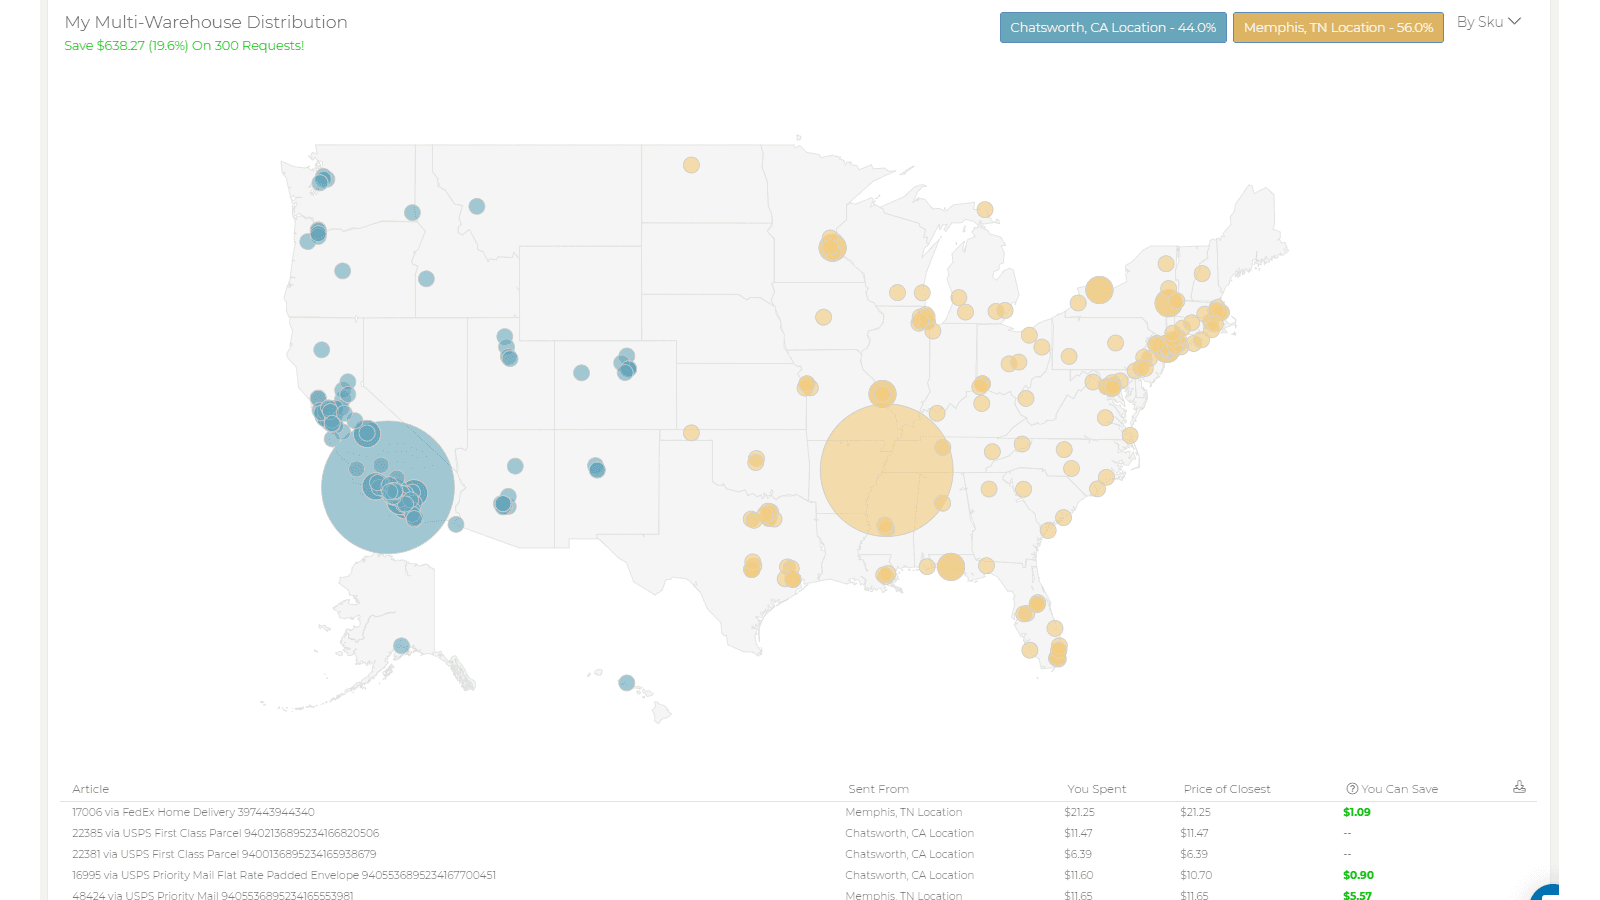This screenshot has height=900, width=1600.
Task: Click the Article column header
Action: click(x=91, y=789)
